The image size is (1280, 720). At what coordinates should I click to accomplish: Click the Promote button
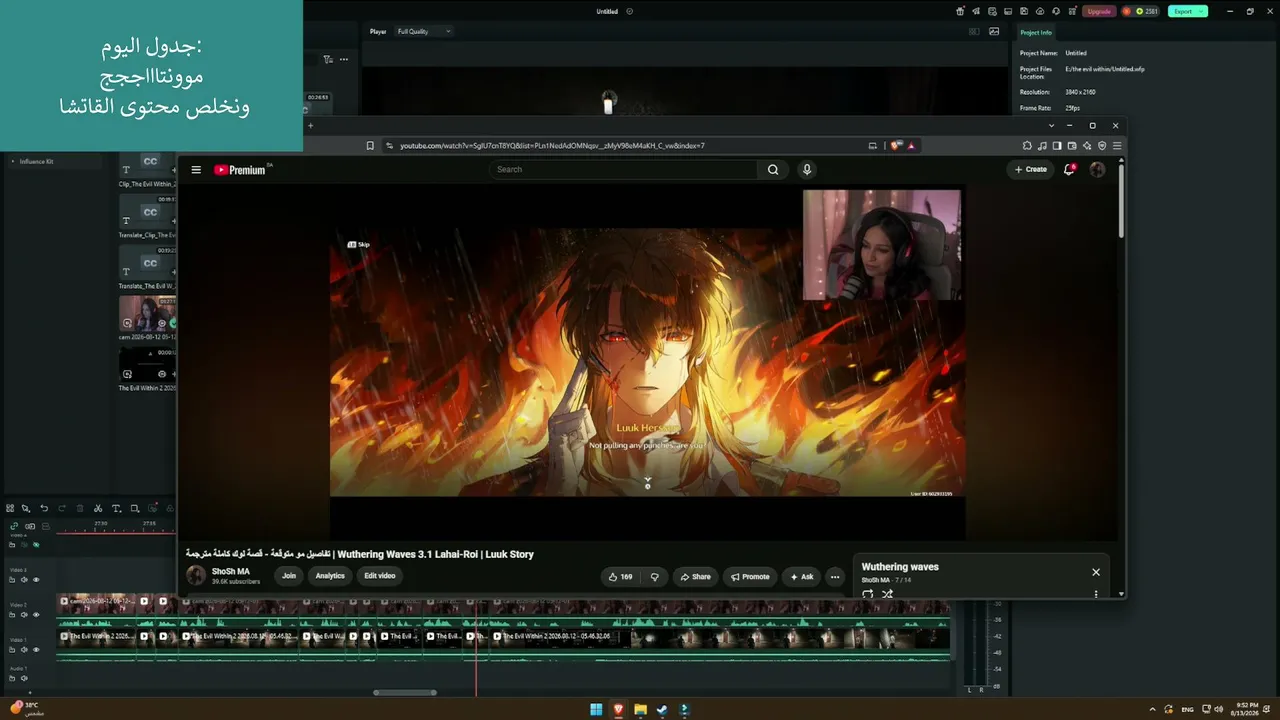[x=750, y=577]
